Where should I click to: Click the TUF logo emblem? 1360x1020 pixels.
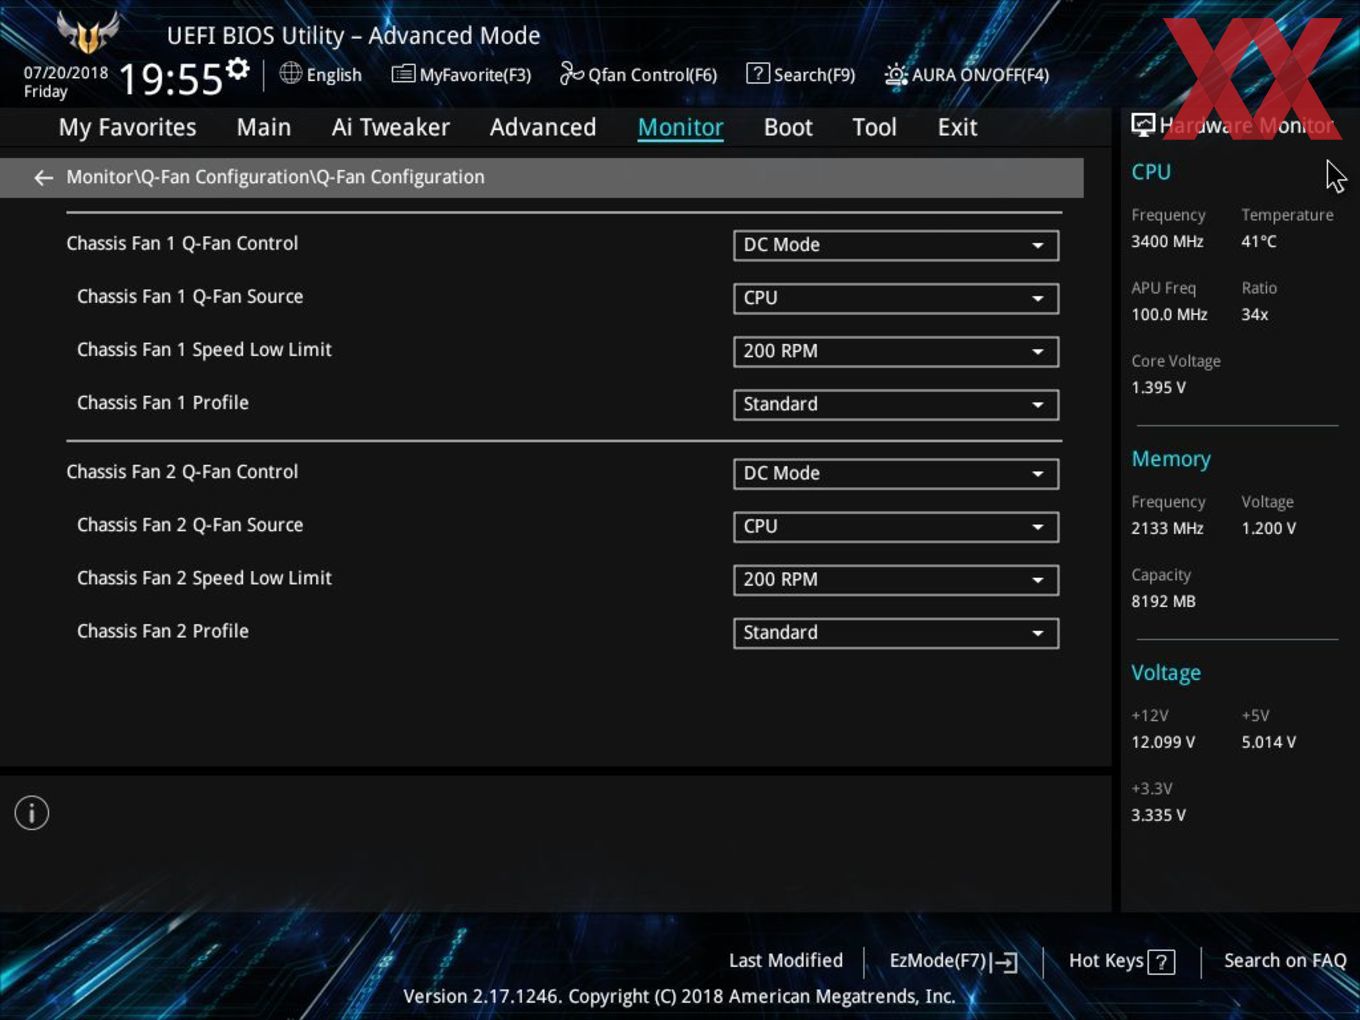click(88, 33)
